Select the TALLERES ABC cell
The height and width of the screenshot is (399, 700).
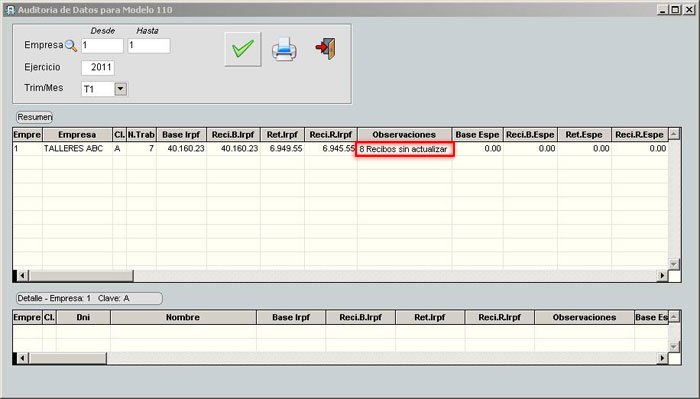click(x=77, y=149)
